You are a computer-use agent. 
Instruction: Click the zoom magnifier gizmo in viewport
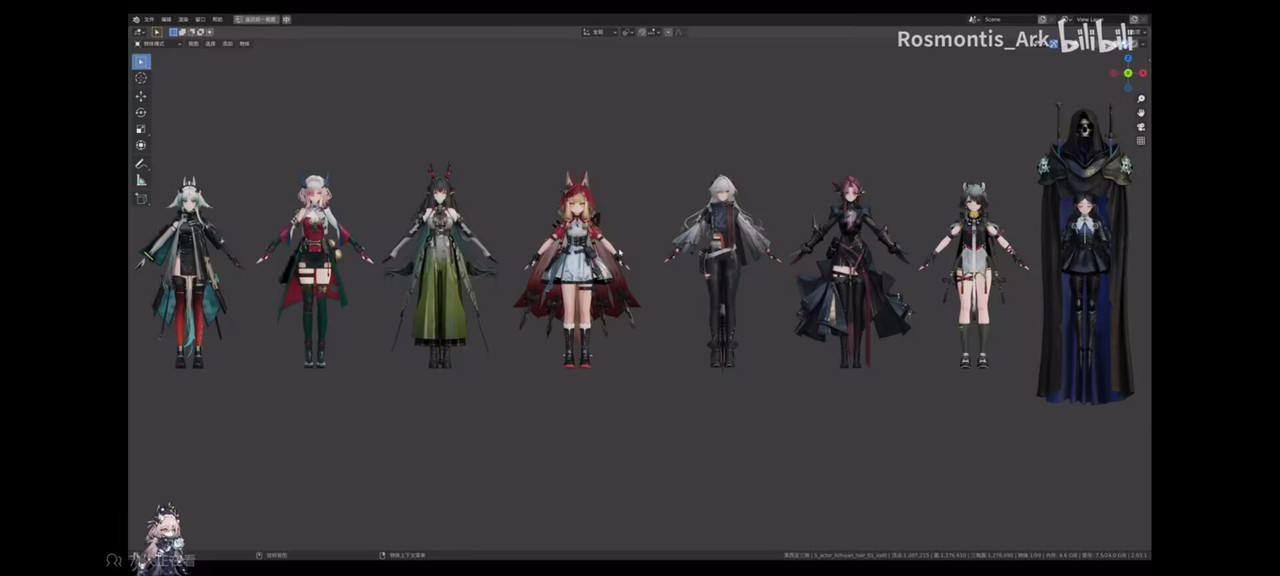click(x=1141, y=99)
